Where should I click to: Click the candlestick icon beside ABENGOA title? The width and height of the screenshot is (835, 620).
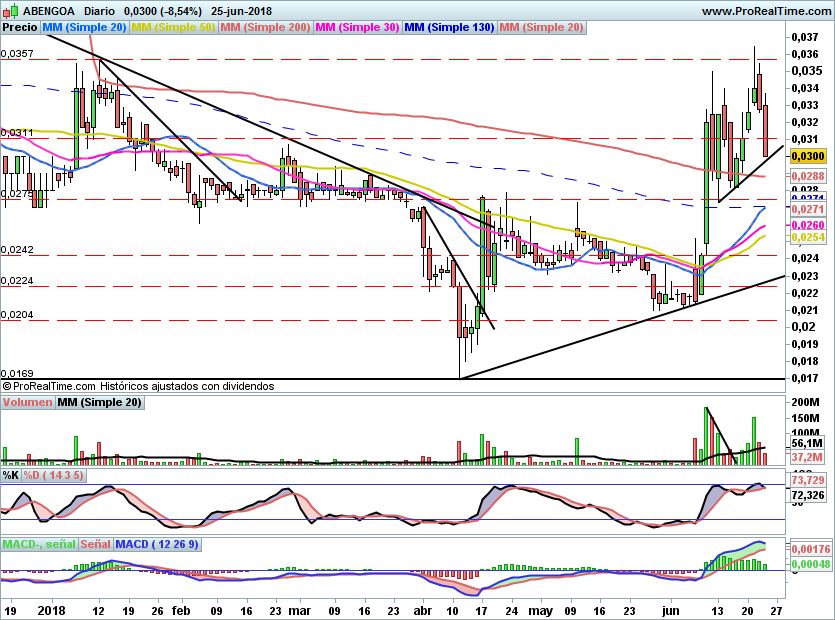pos(11,11)
